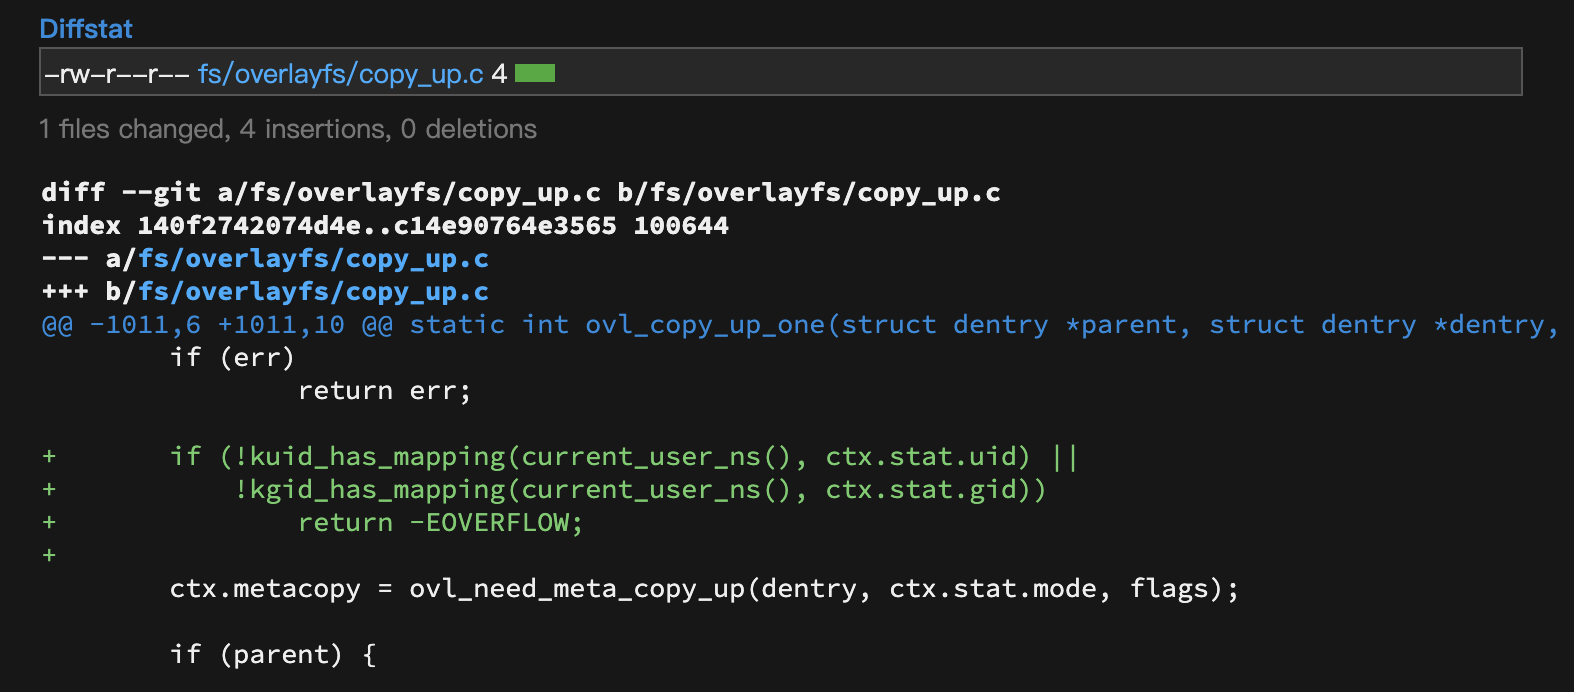1574x692 pixels.
Task: Click the 'diff --git' header line
Action: [521, 193]
